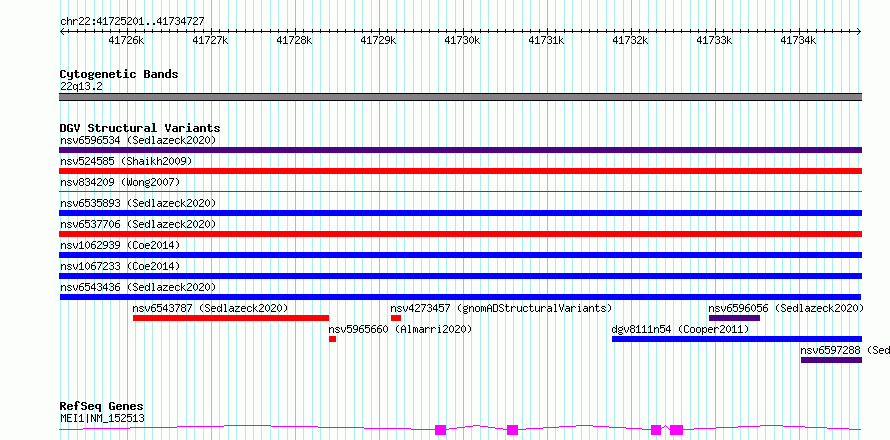890x440 pixels.
Task: Click the gray 22q13.2 cytogenetic band bar
Action: coord(460,97)
